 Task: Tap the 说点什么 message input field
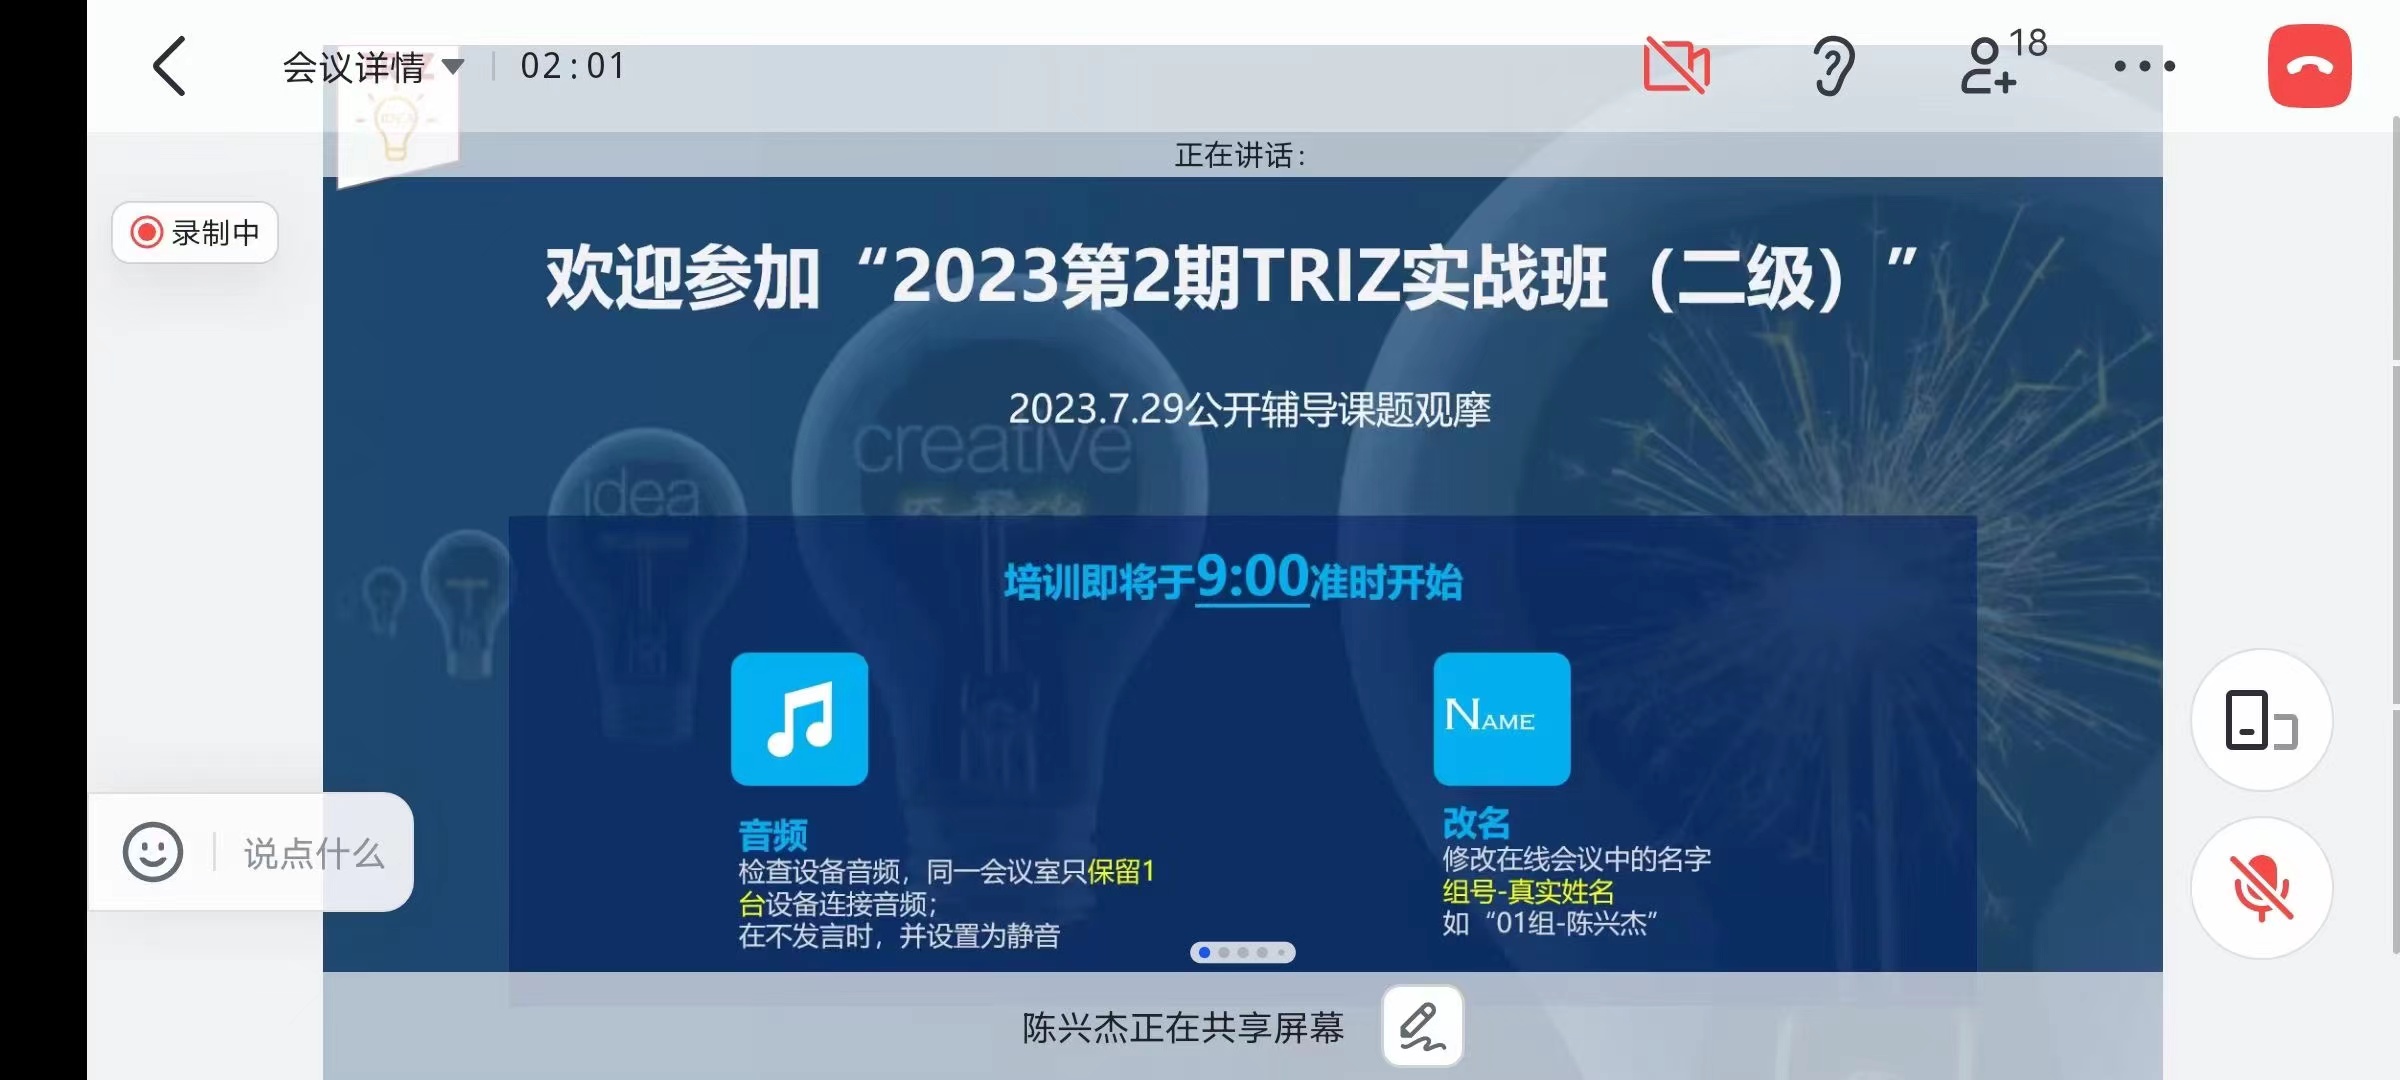313,852
